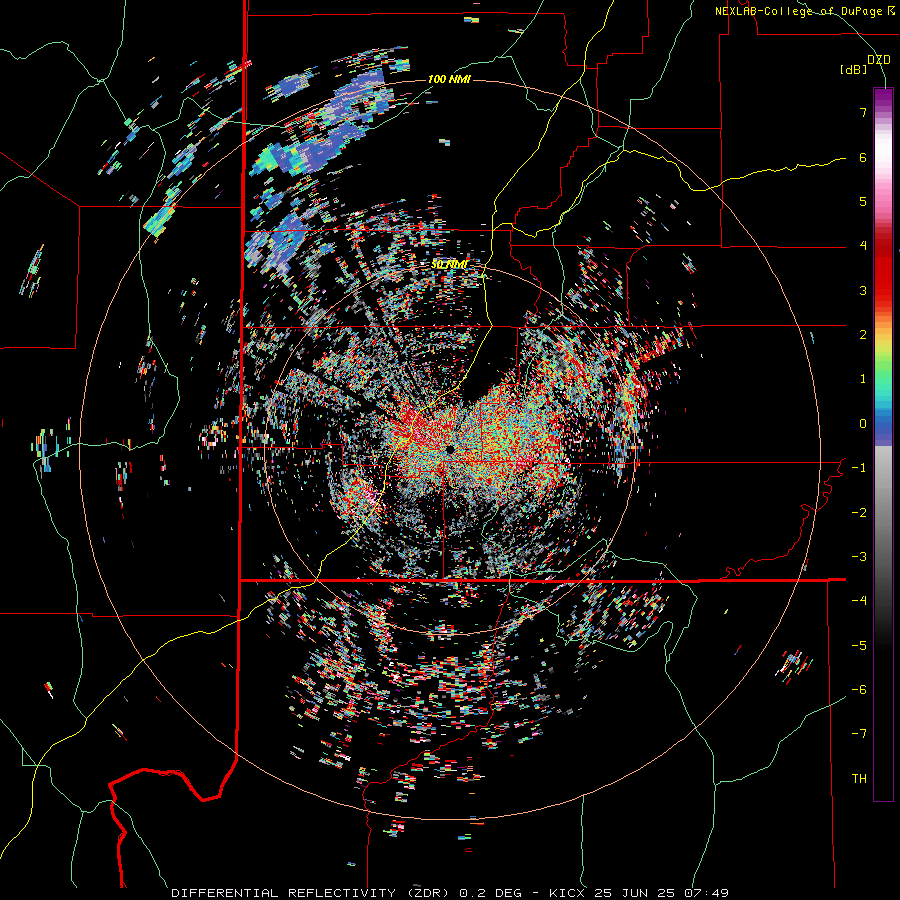This screenshot has height=900, width=900.
Task: Click the -2 value on color scale
Action: (x=859, y=513)
